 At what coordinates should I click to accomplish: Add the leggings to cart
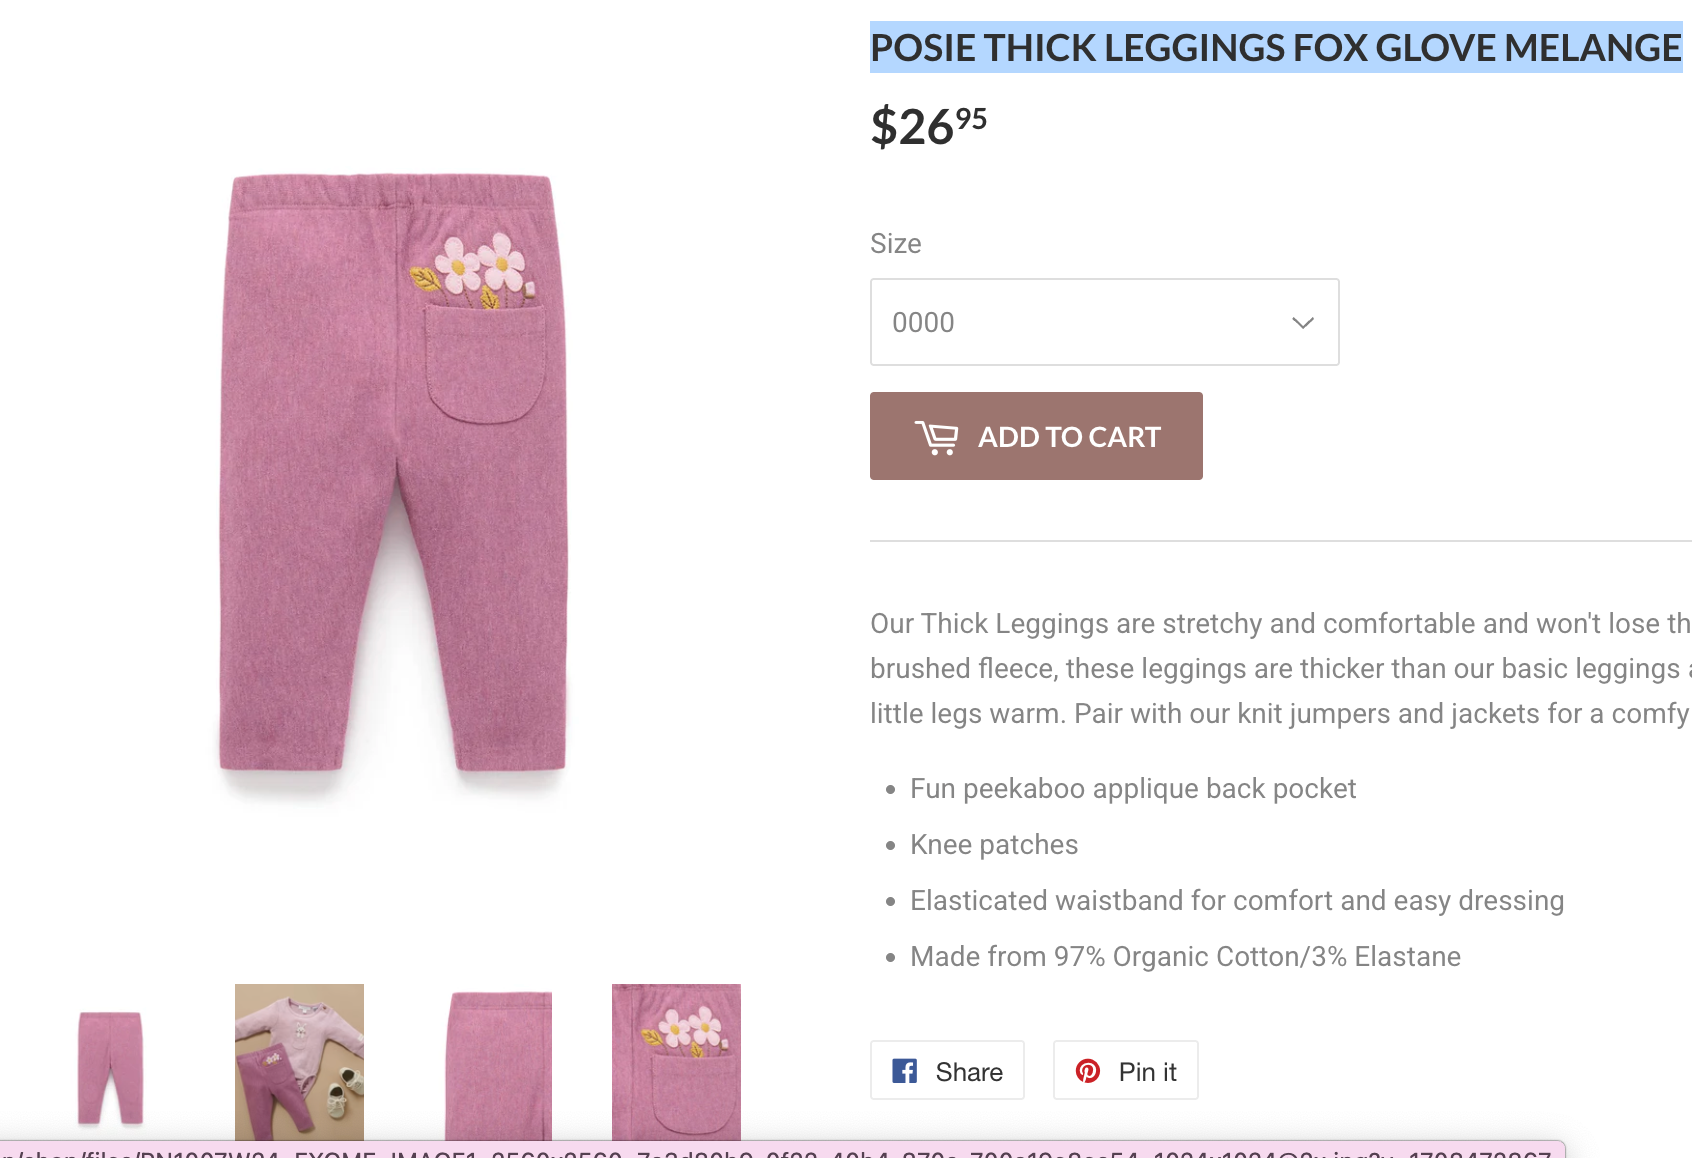[1036, 436]
